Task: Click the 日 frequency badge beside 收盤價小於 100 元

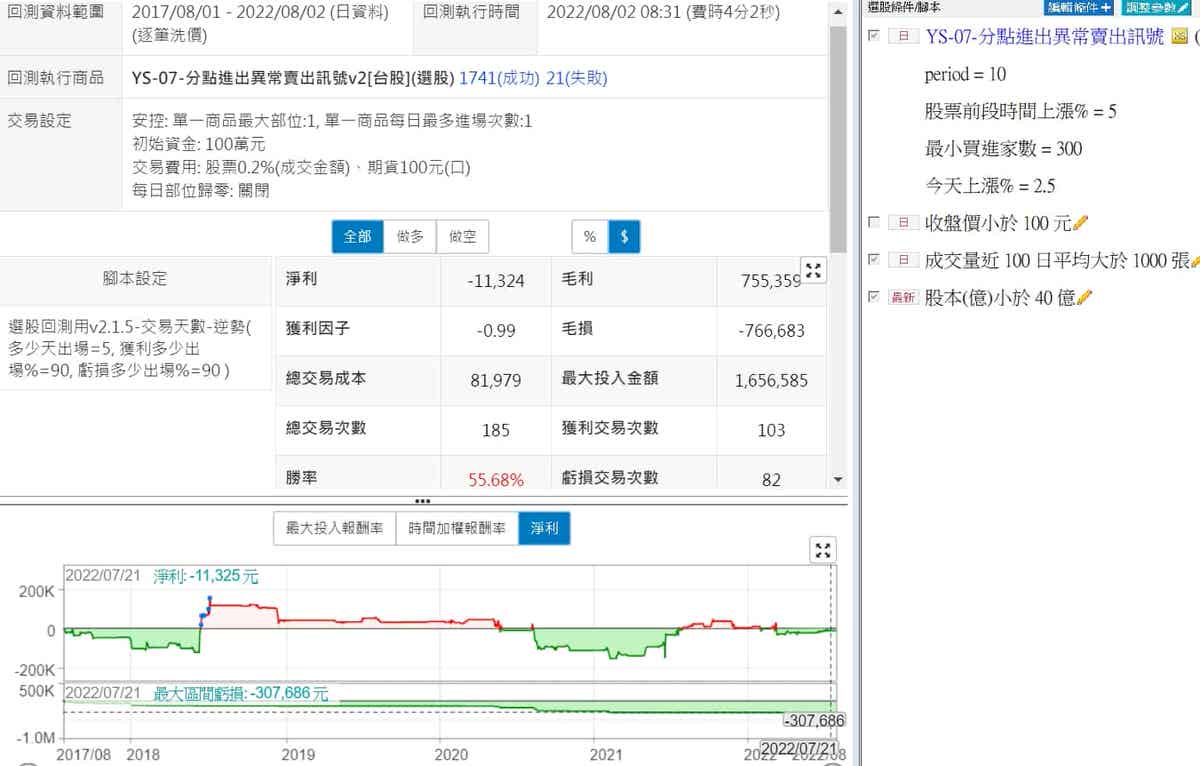Action: tap(903, 222)
